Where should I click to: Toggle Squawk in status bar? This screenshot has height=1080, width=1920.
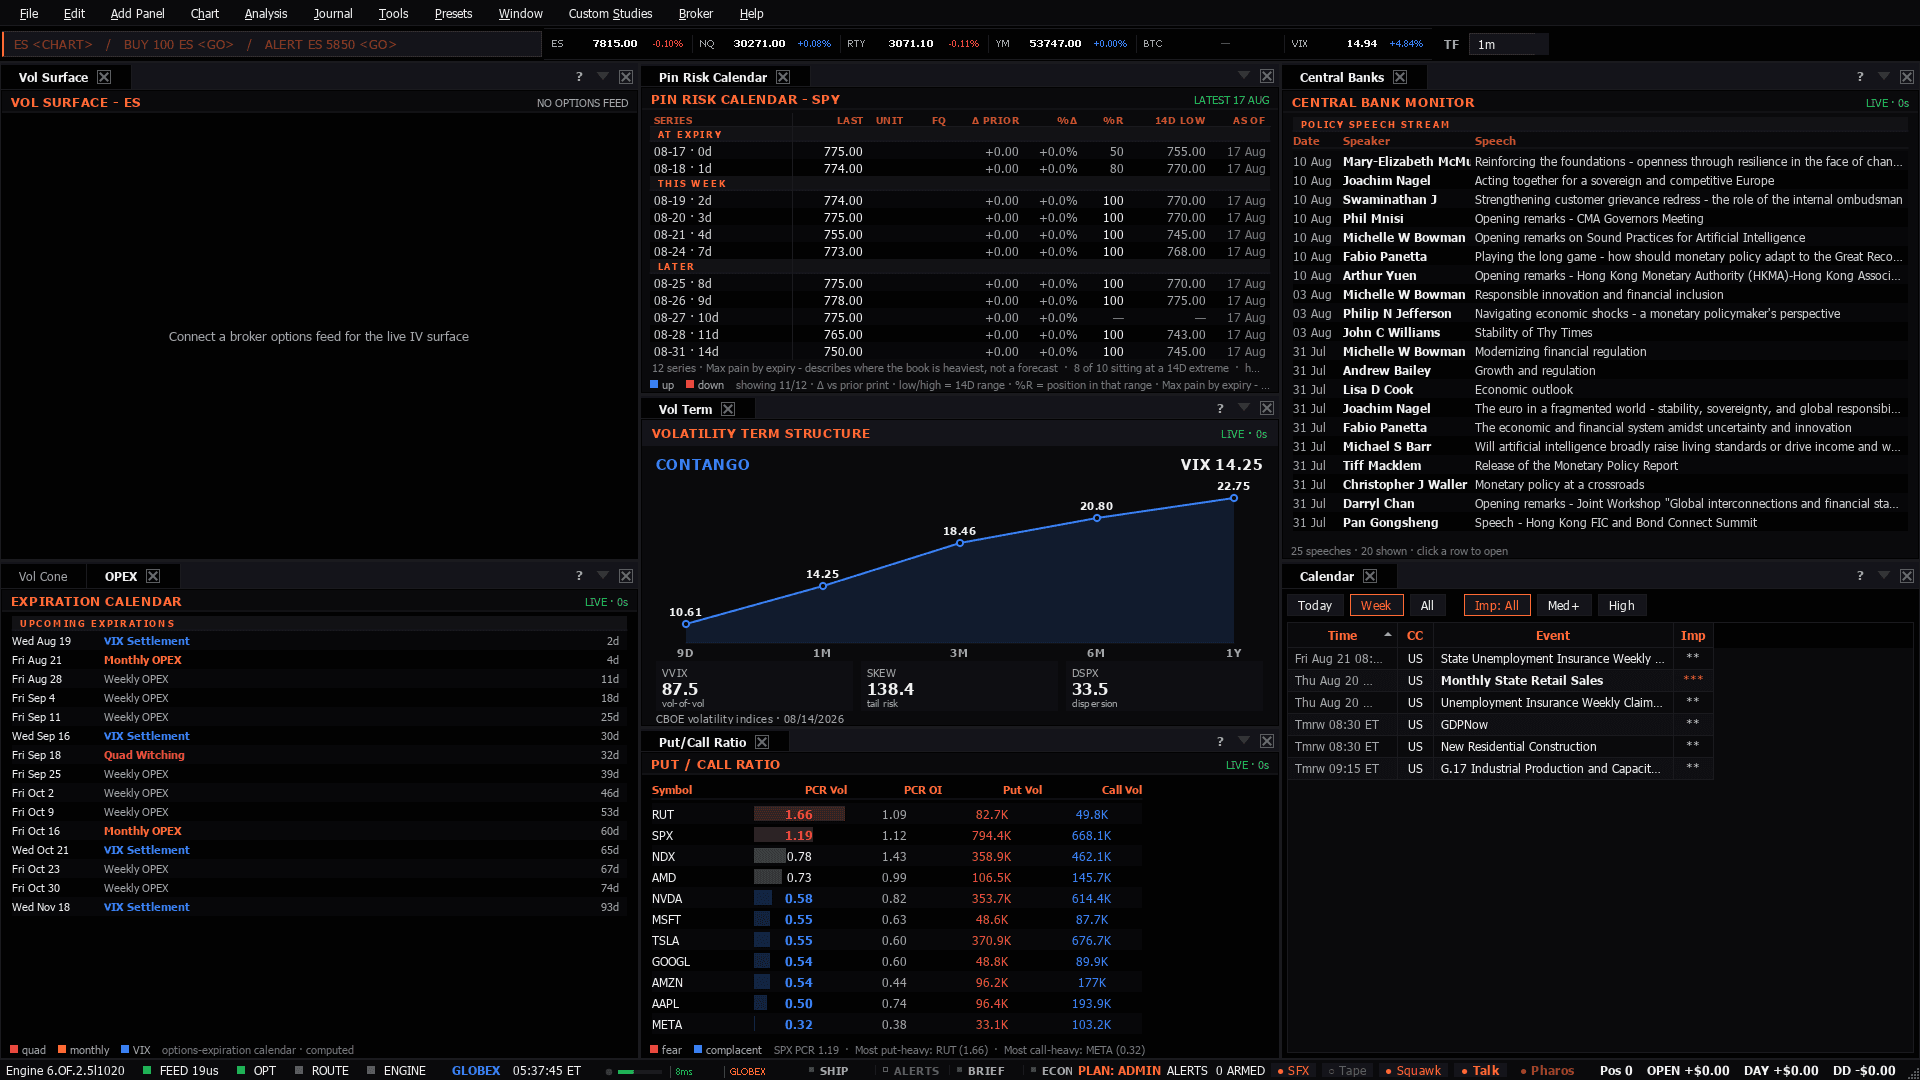coord(1413,1070)
